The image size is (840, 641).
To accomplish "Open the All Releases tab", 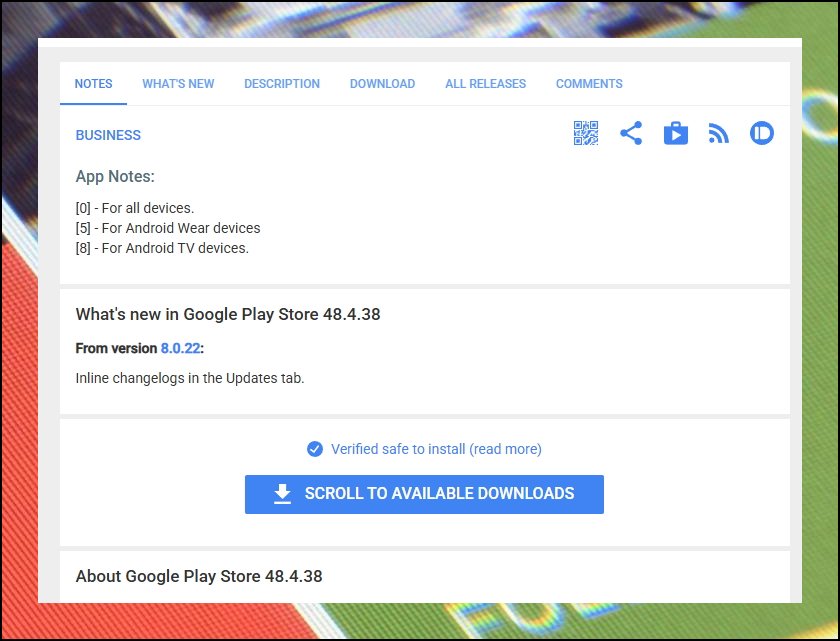I will (x=485, y=84).
